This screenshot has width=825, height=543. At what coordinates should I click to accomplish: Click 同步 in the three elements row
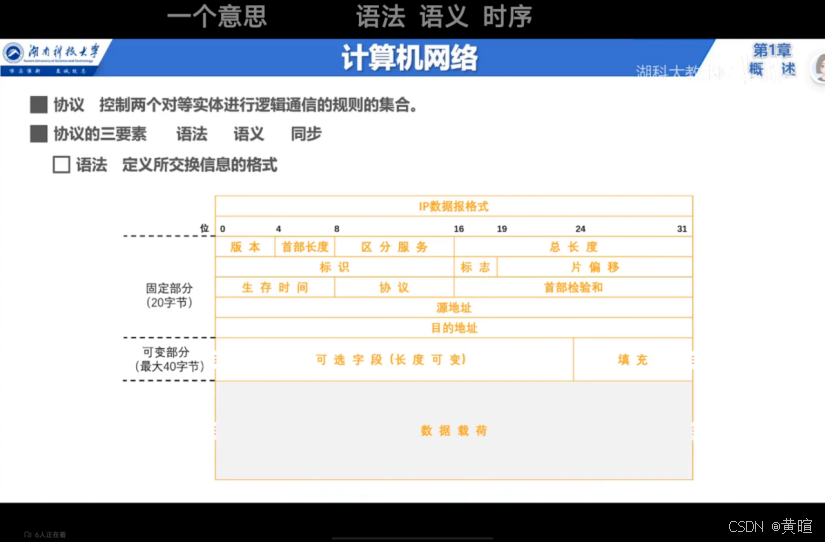click(306, 134)
